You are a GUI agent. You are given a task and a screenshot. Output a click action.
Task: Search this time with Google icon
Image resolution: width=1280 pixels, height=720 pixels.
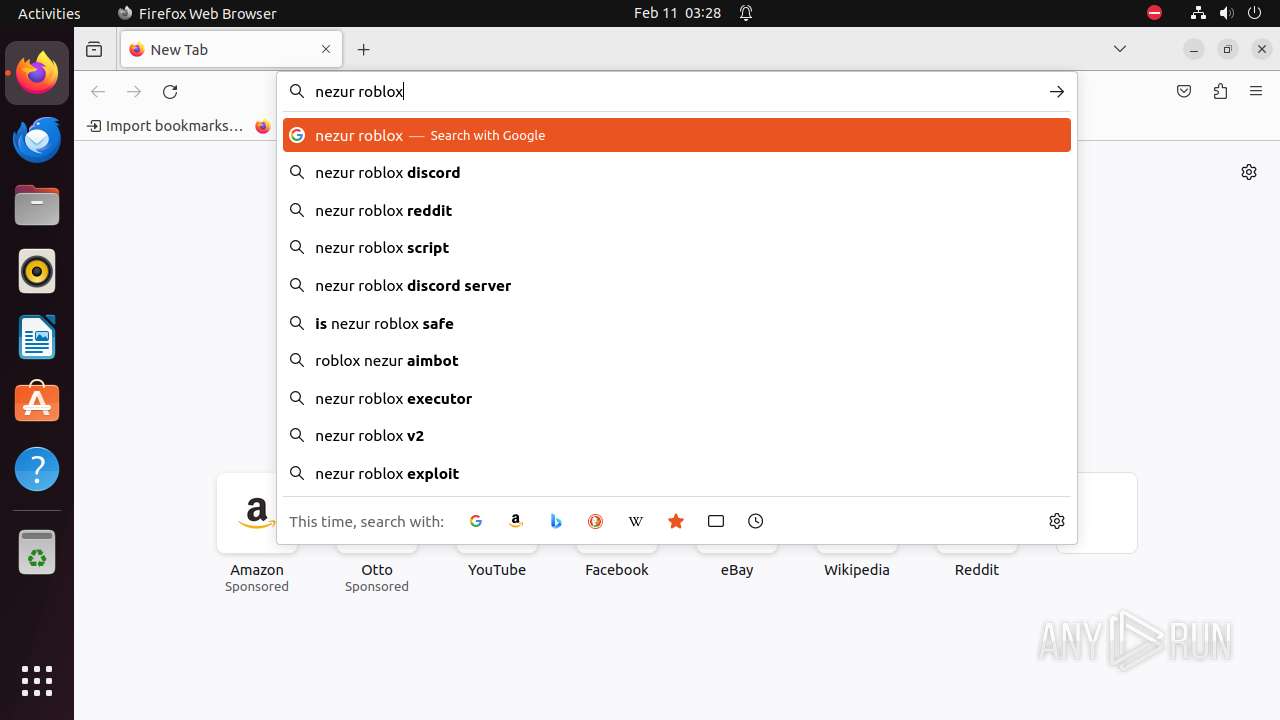476,521
